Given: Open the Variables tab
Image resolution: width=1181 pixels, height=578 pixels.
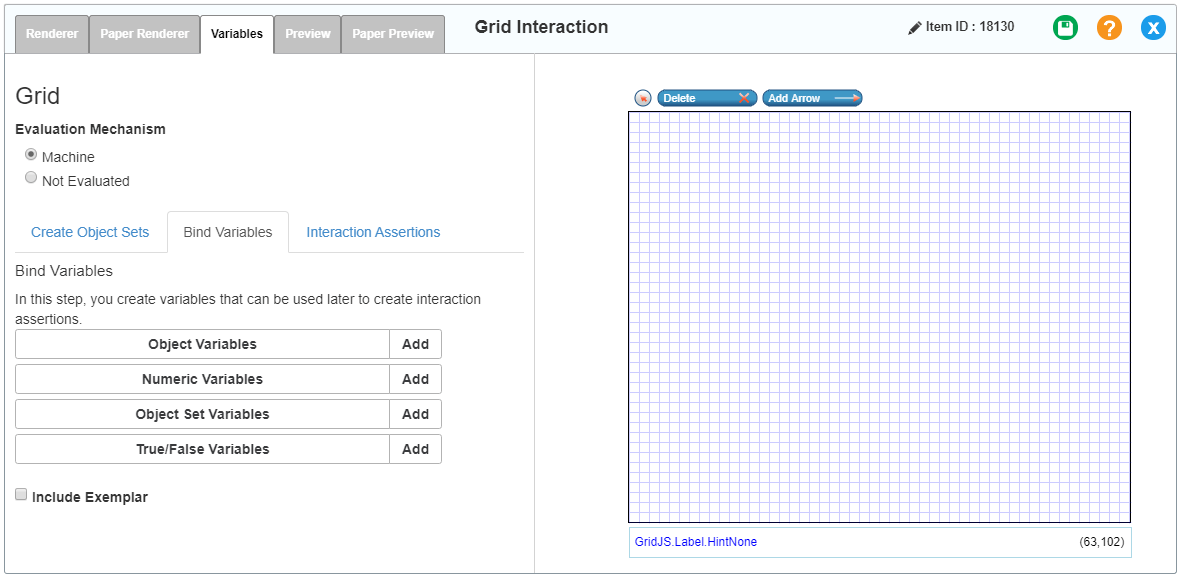Looking at the screenshot, I should (237, 34).
